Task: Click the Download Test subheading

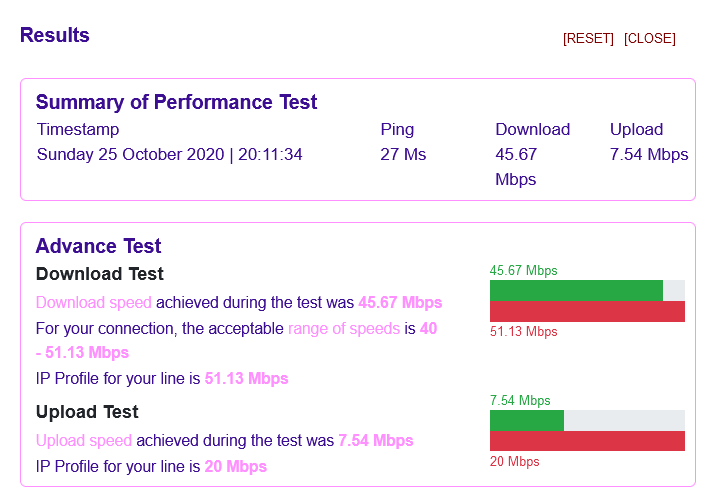Action: (100, 274)
